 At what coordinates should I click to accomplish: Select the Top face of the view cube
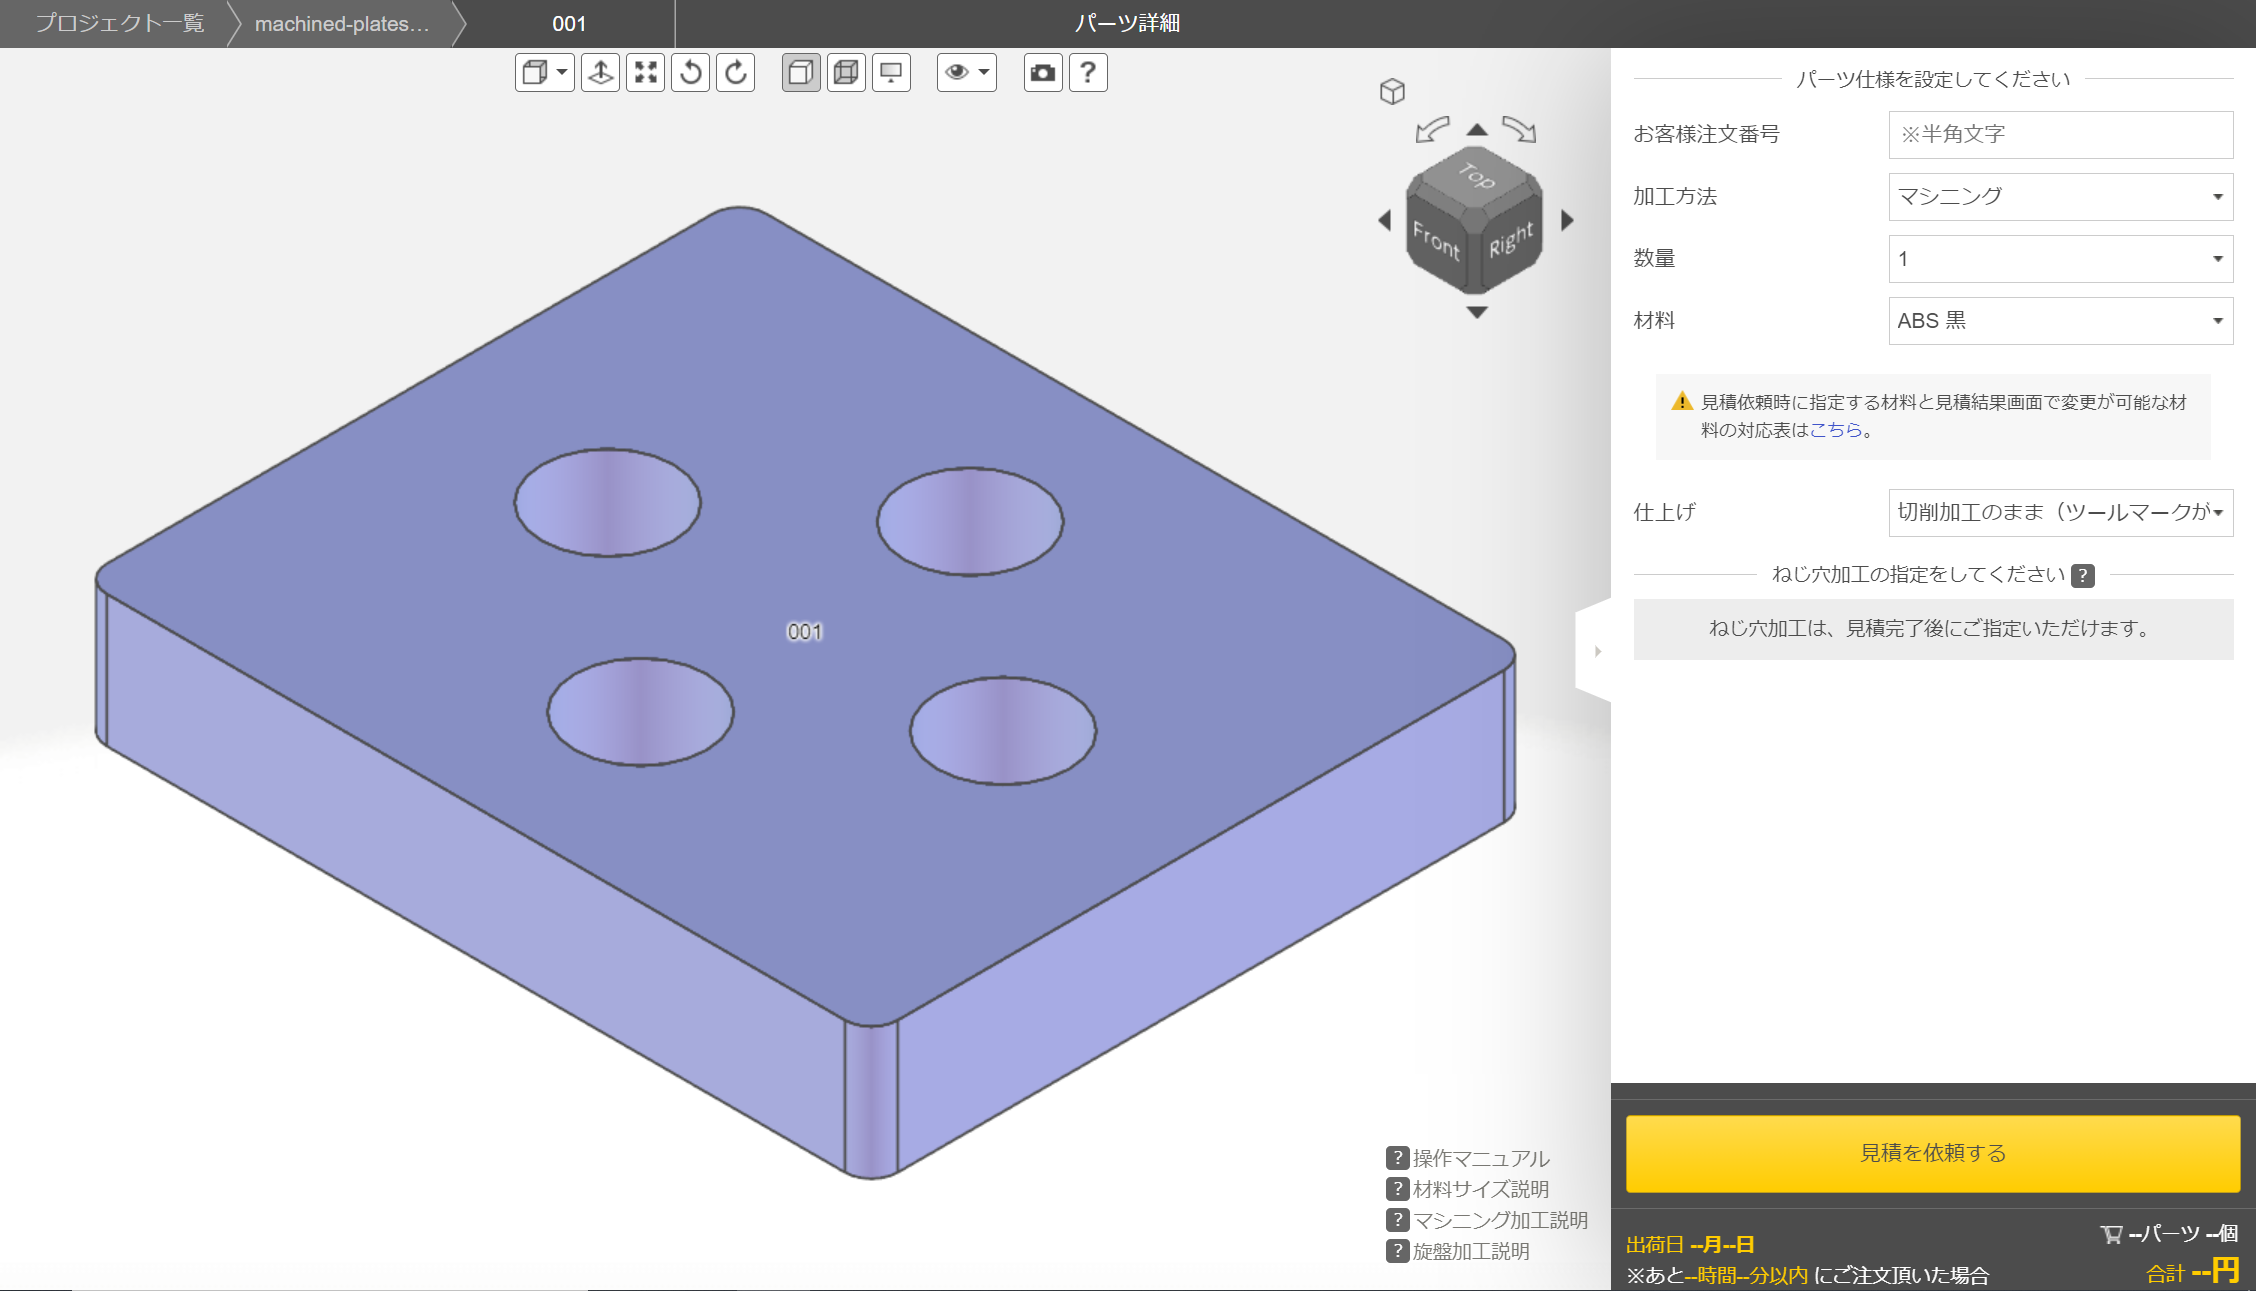click(1476, 175)
